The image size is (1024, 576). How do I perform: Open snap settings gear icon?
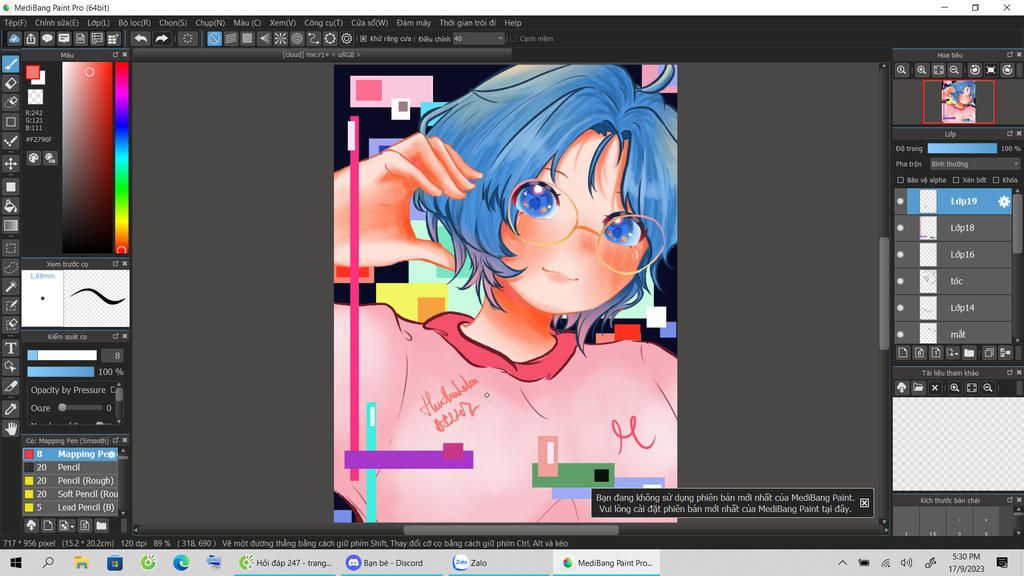pyautogui.click(x=347, y=39)
